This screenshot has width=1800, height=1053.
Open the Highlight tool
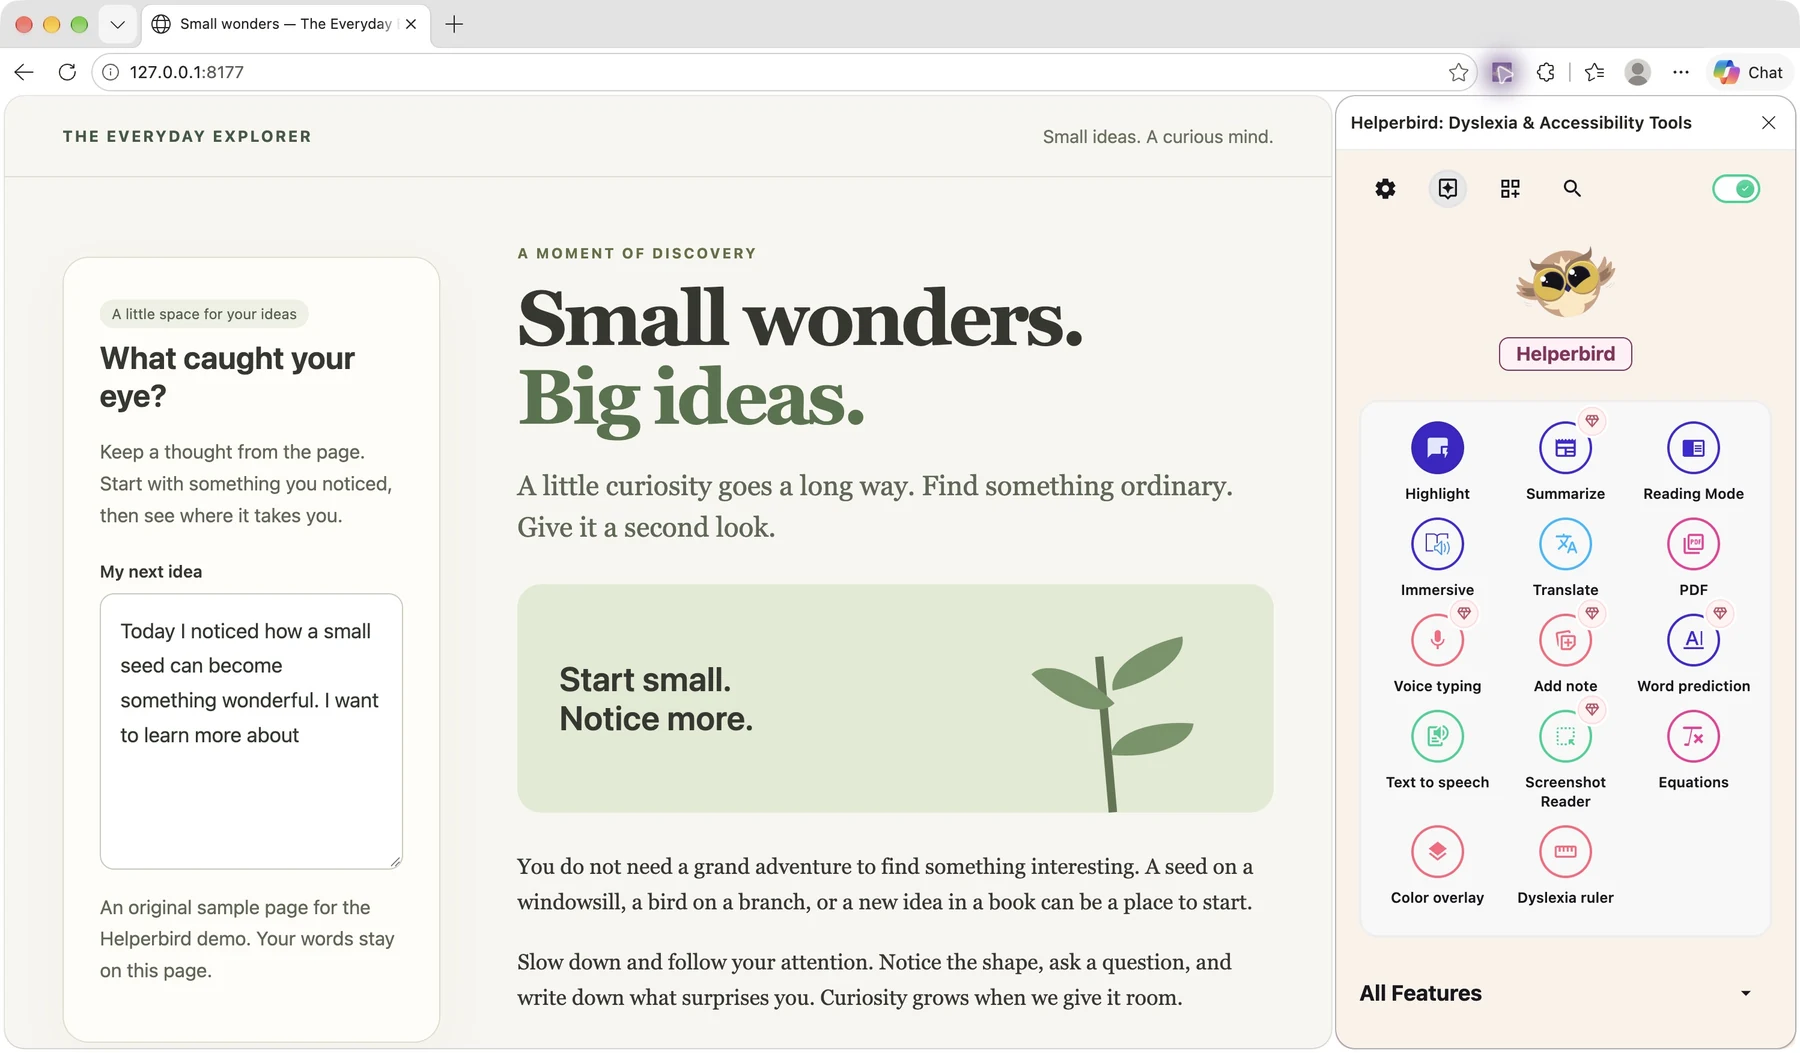click(x=1437, y=448)
